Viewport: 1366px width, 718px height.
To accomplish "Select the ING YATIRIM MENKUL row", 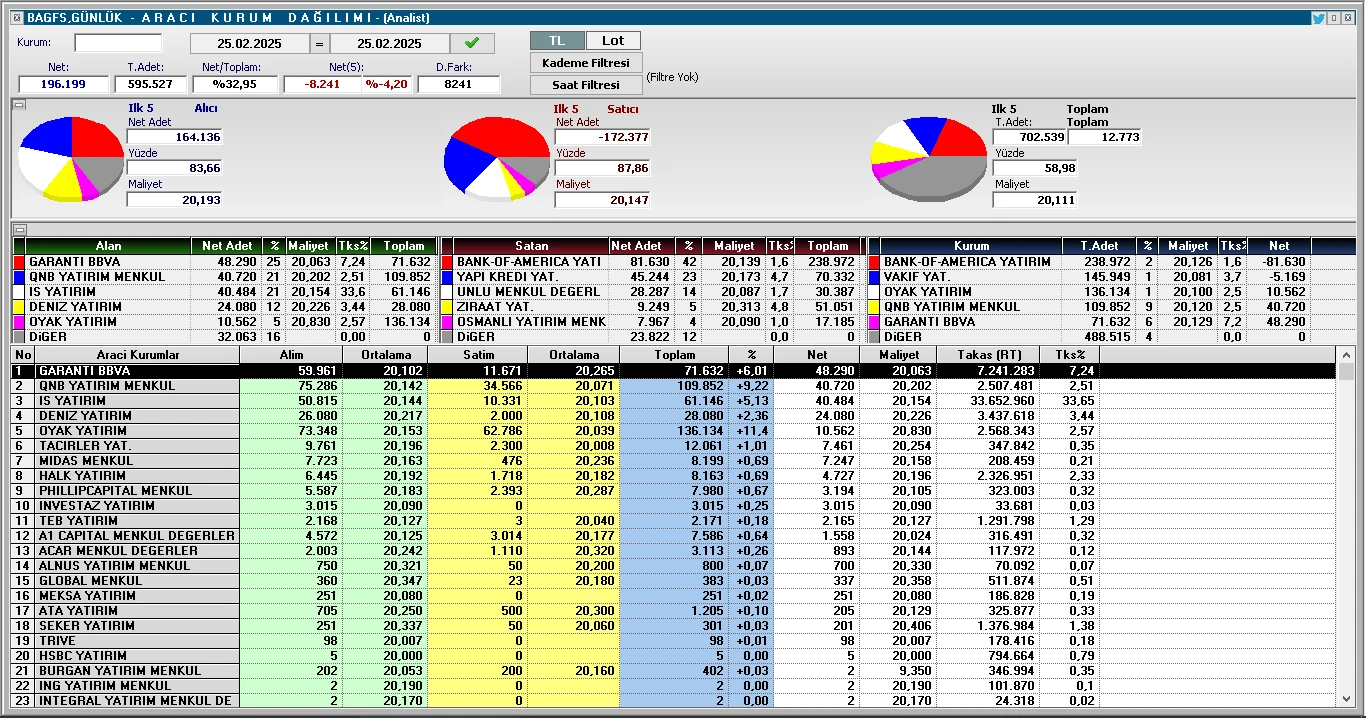I will [x=675, y=686].
